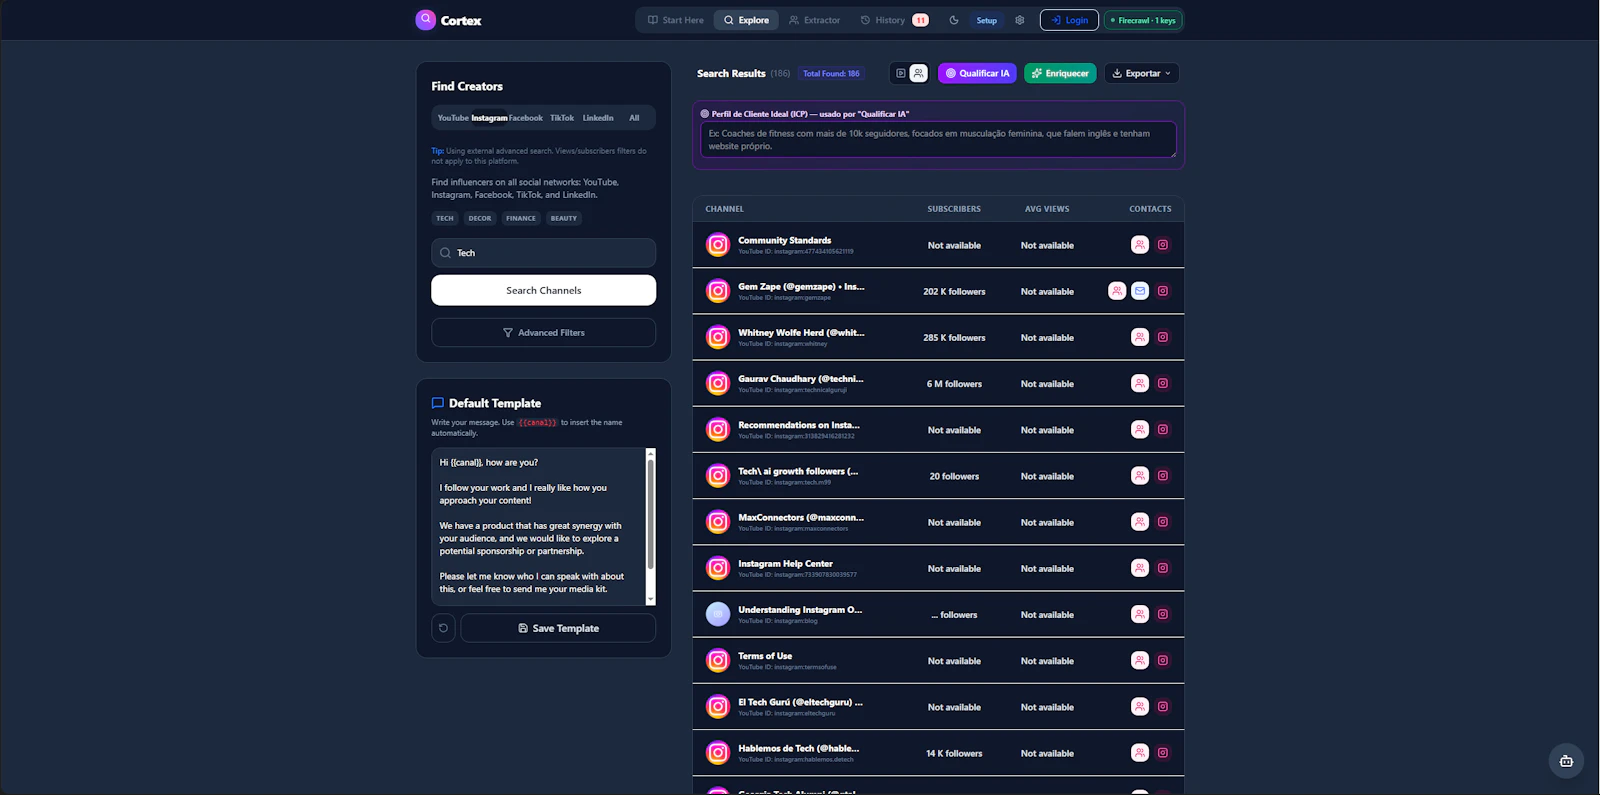Apply the TECH category tag
The image size is (1600, 795).
point(445,218)
